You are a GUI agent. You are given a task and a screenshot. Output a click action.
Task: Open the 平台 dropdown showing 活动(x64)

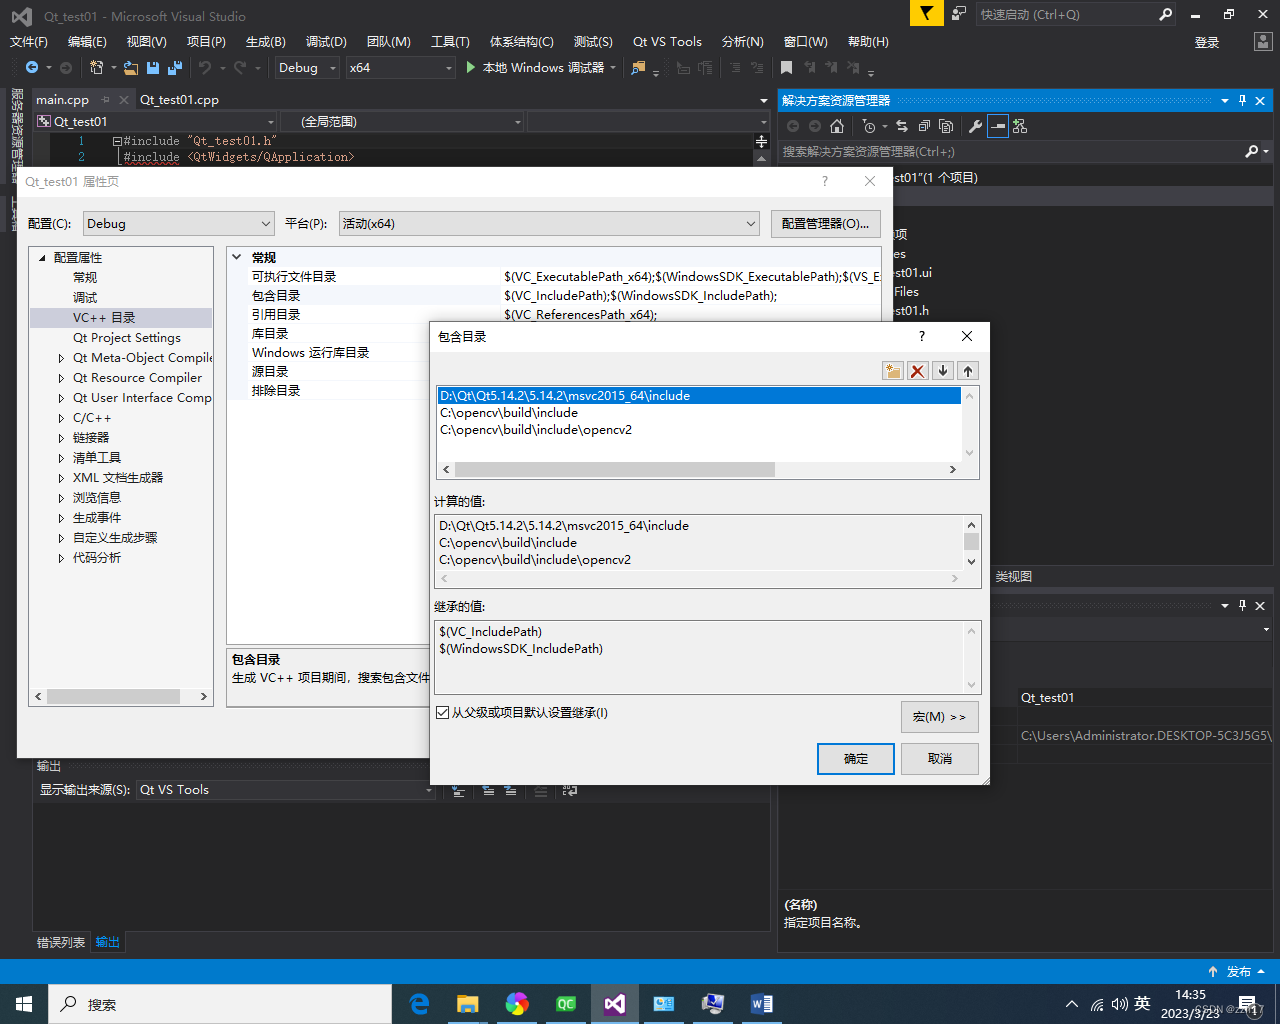752,223
